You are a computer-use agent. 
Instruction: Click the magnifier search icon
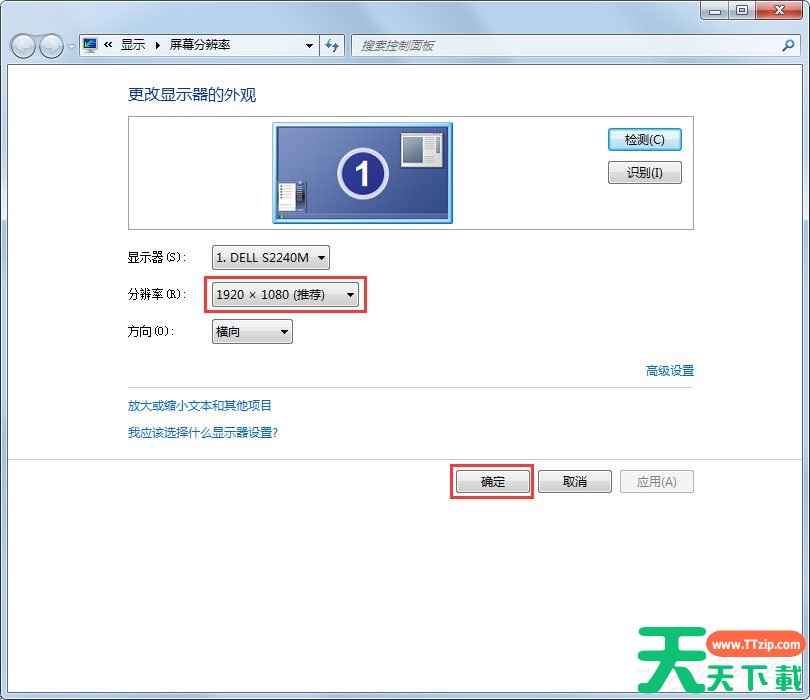788,45
